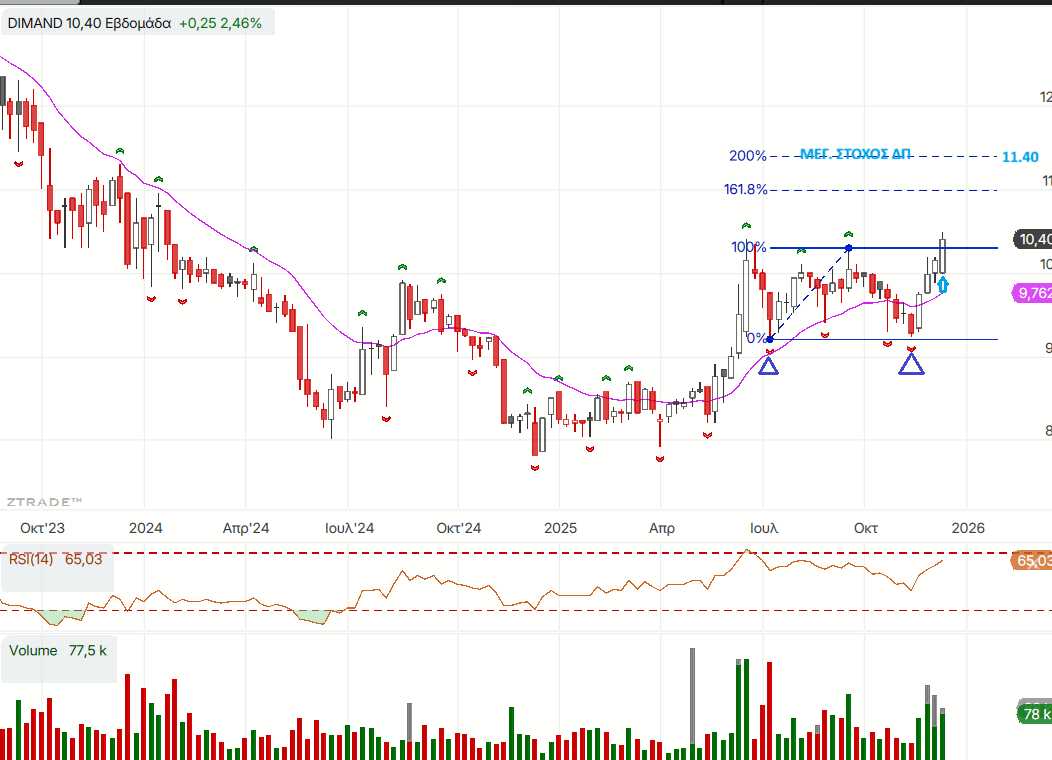Open the Volume indicator label
1052x760 pixels.
click(x=33, y=650)
